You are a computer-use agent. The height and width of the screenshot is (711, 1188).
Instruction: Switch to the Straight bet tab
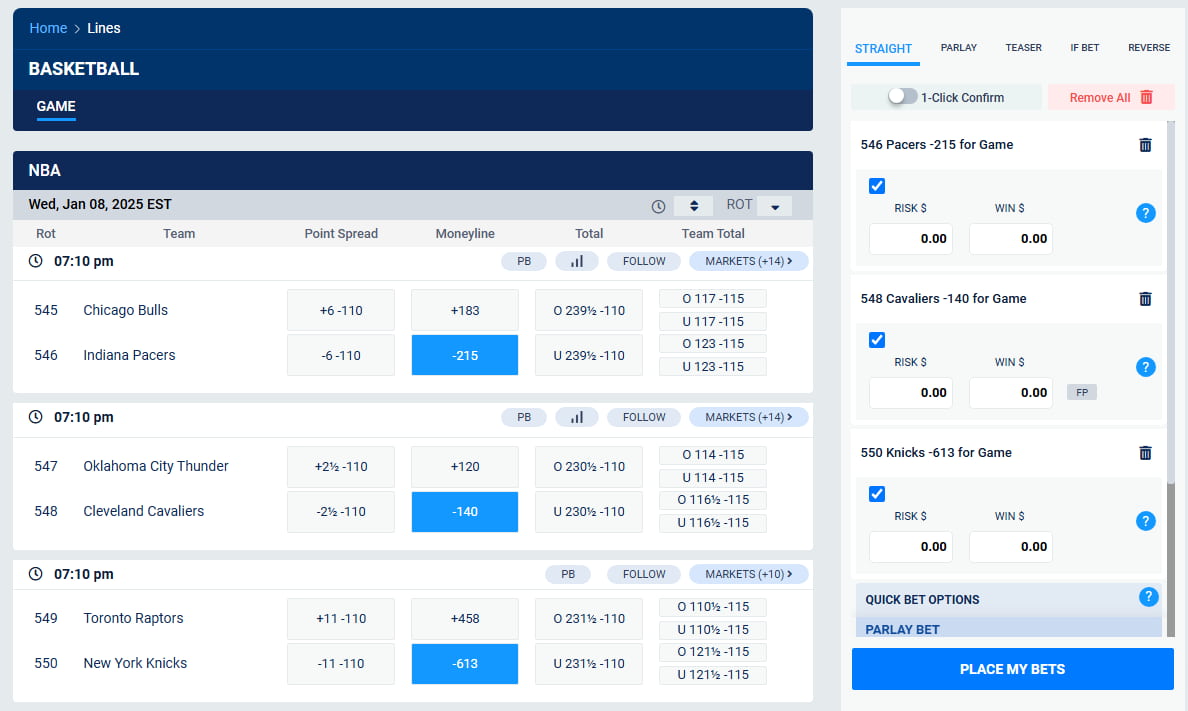[883, 49]
